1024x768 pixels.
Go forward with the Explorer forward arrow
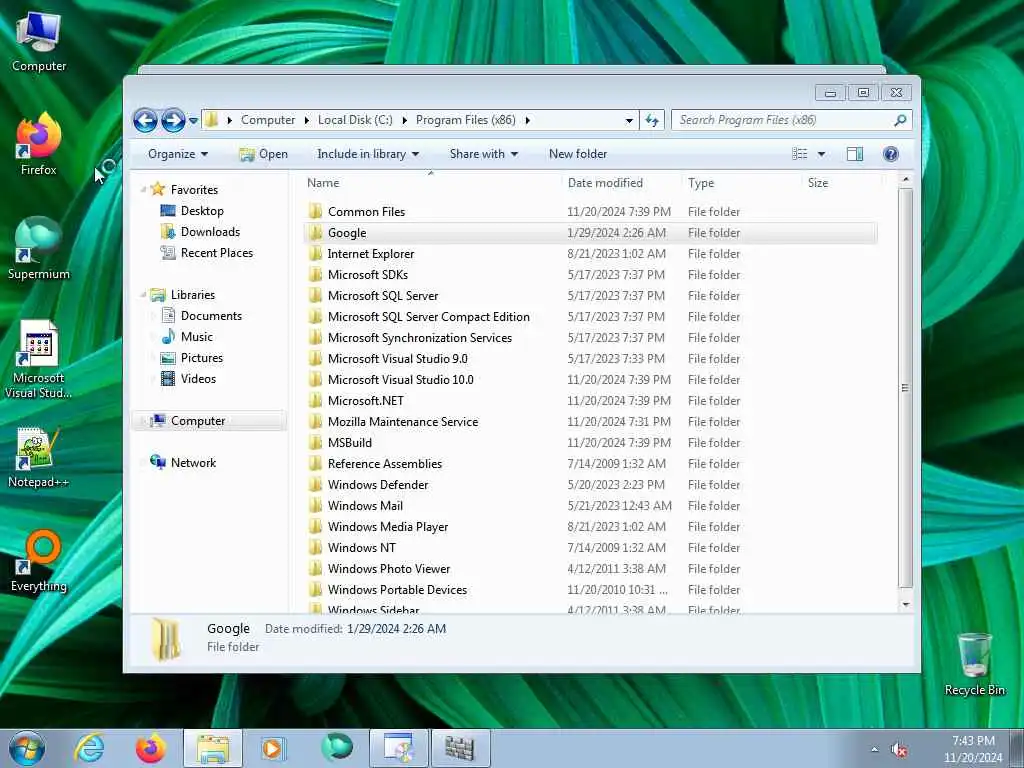tap(173, 120)
